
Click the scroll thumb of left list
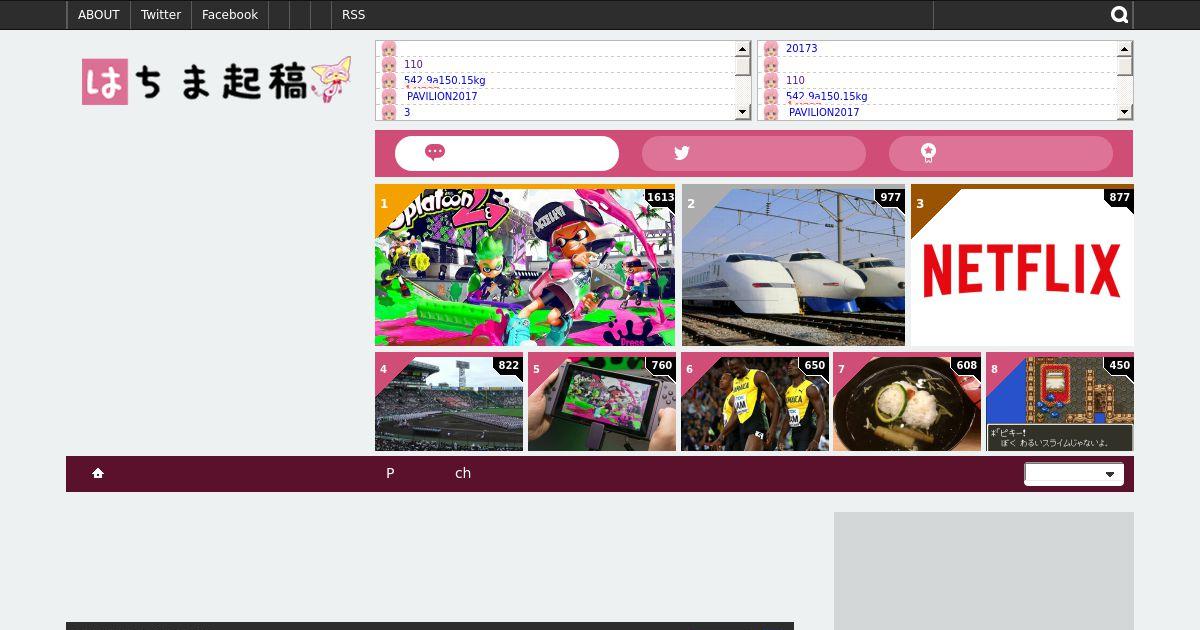click(743, 66)
